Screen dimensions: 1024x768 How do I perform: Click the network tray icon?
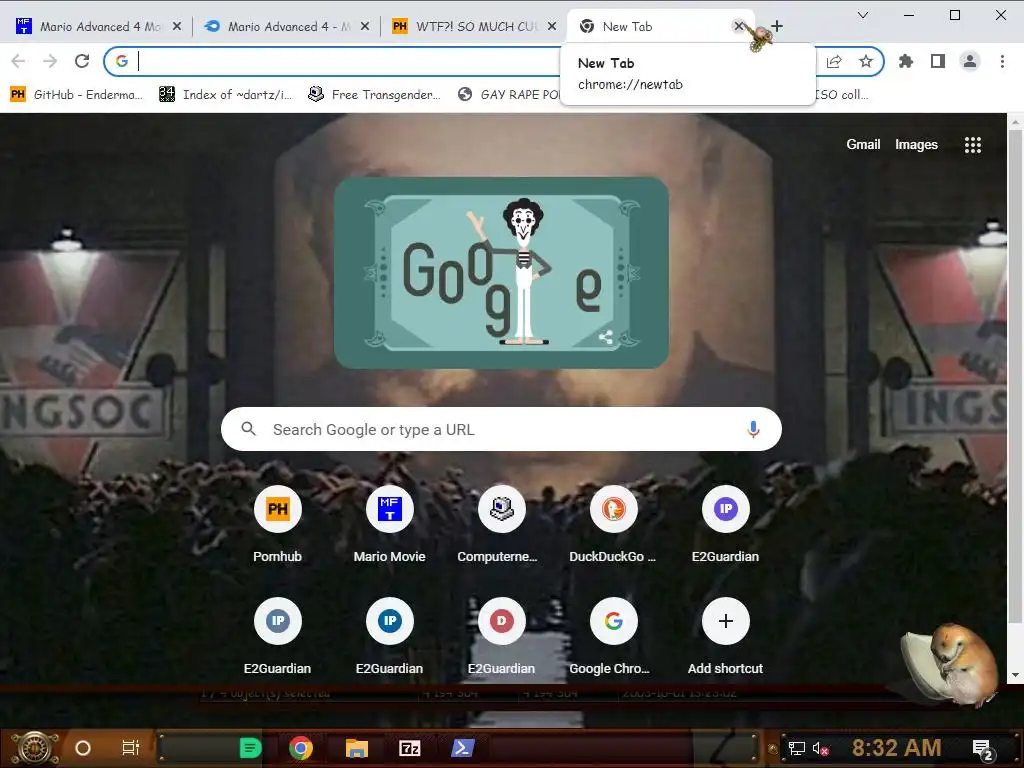796,748
